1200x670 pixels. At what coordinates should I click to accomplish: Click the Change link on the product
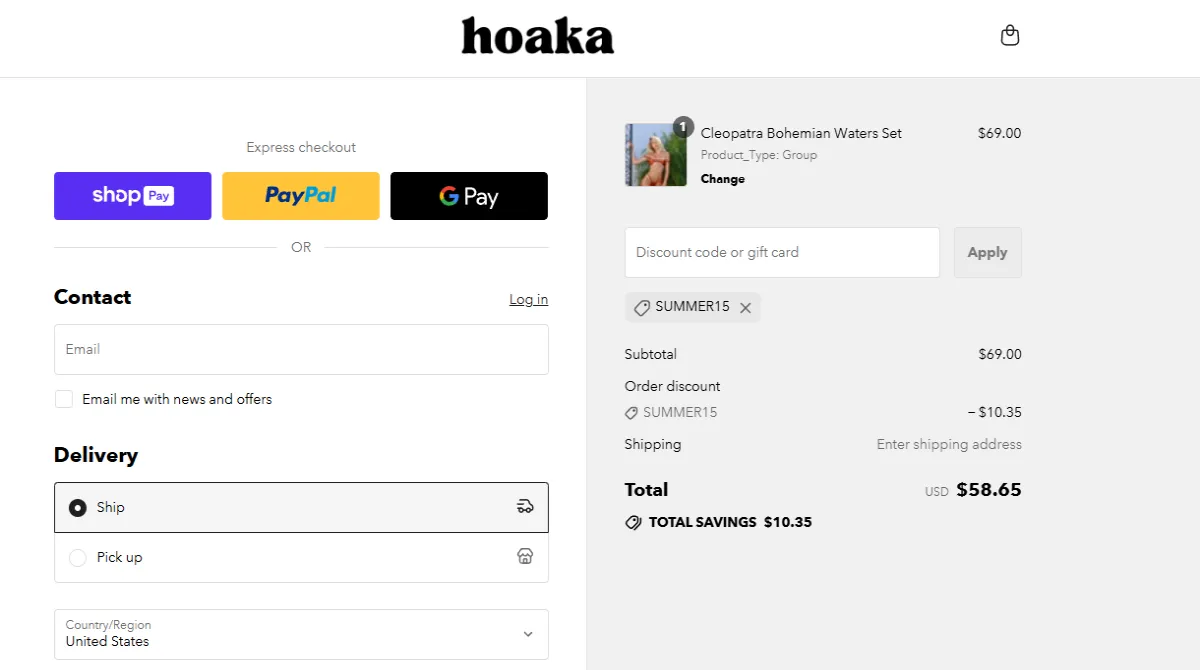722,178
